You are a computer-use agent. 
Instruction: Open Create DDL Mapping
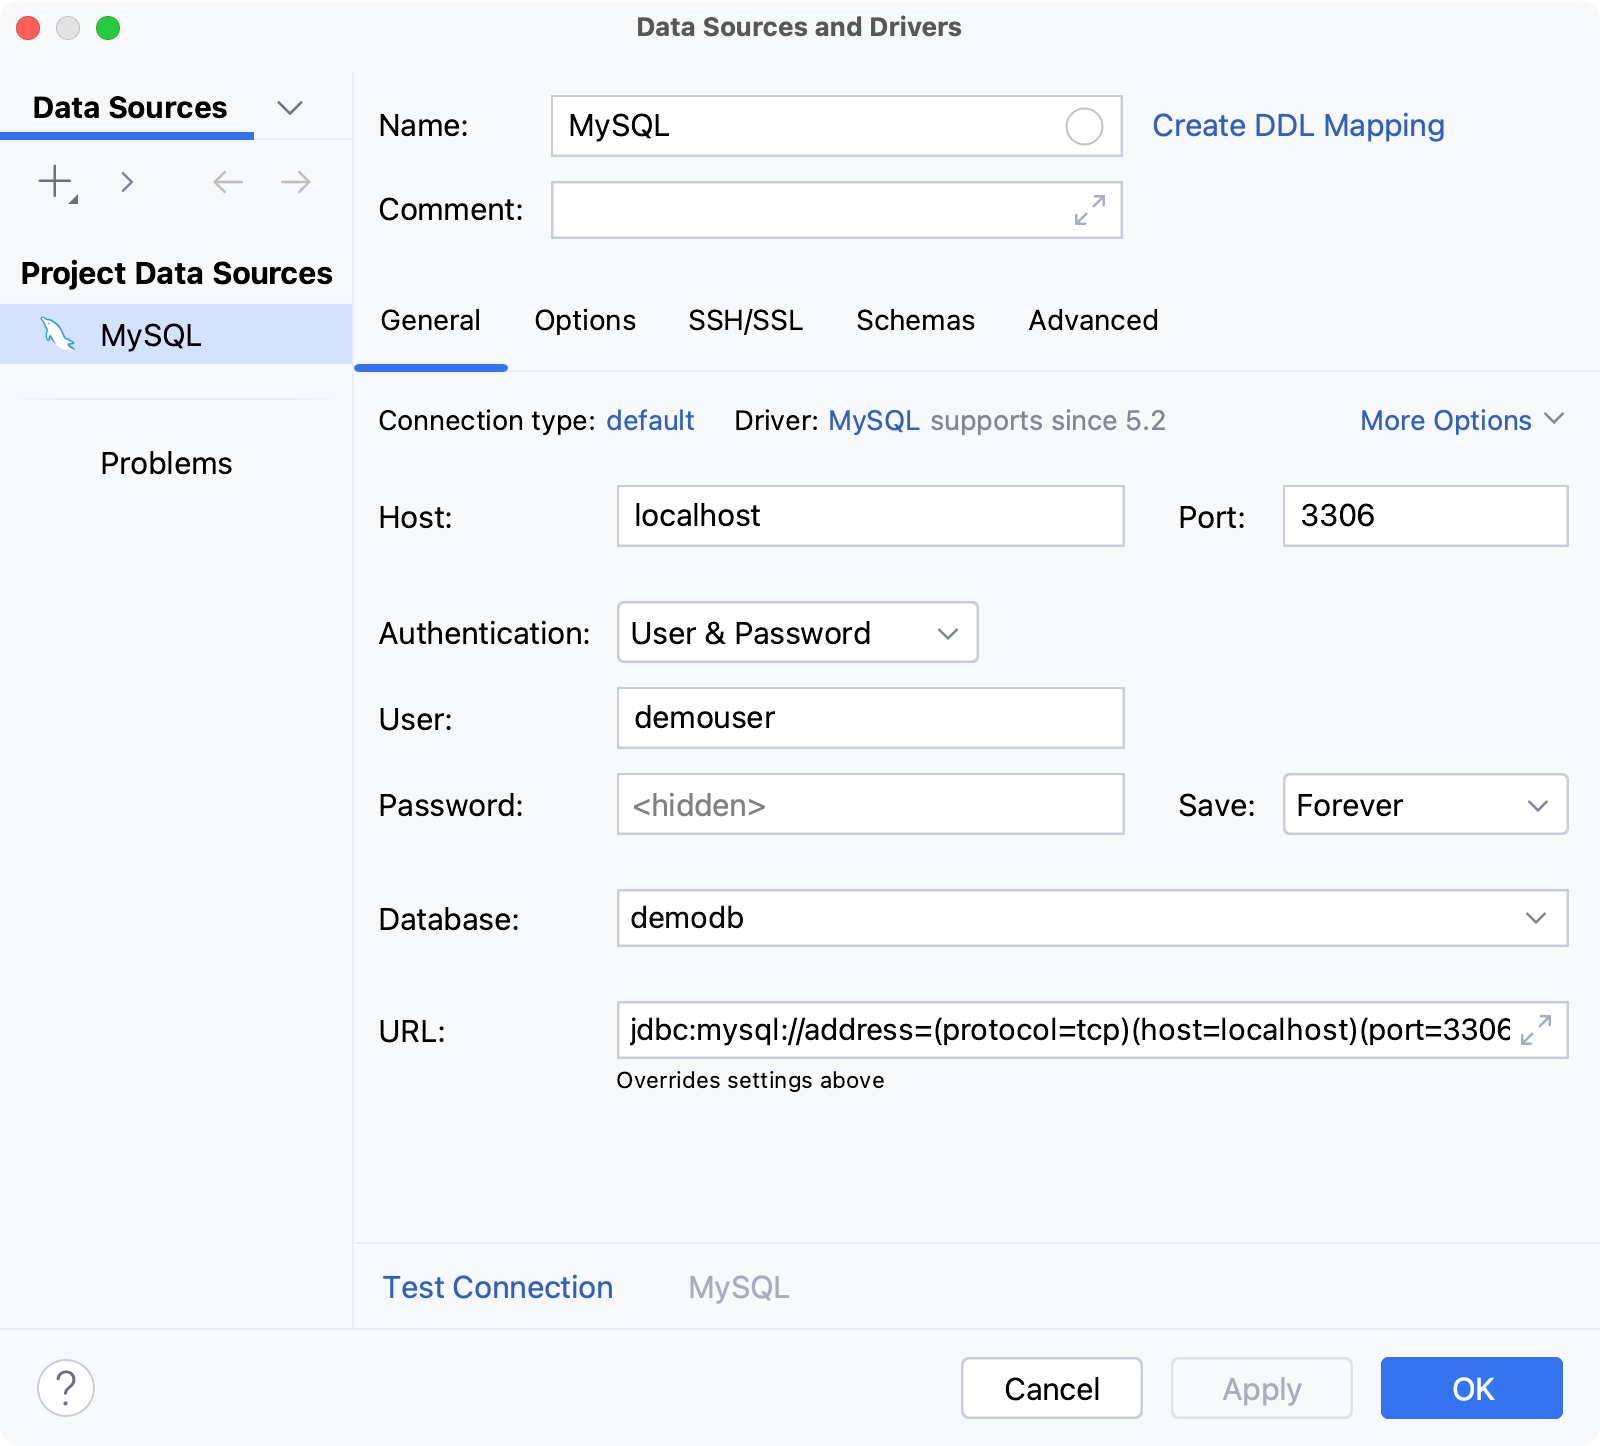(1297, 125)
